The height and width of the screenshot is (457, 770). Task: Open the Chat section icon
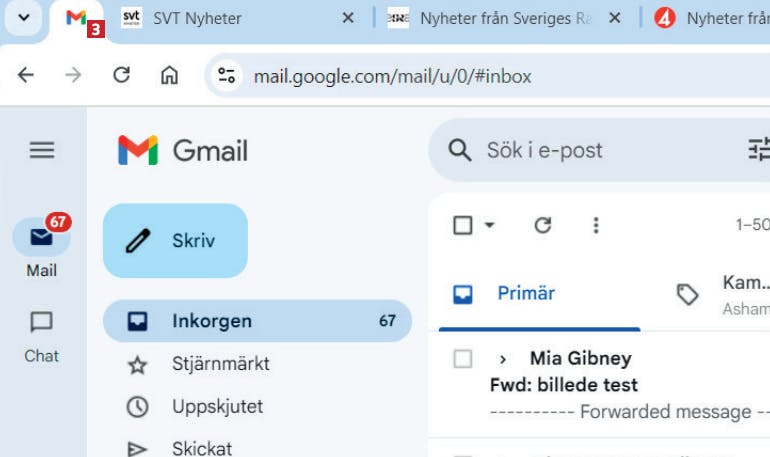[41, 323]
